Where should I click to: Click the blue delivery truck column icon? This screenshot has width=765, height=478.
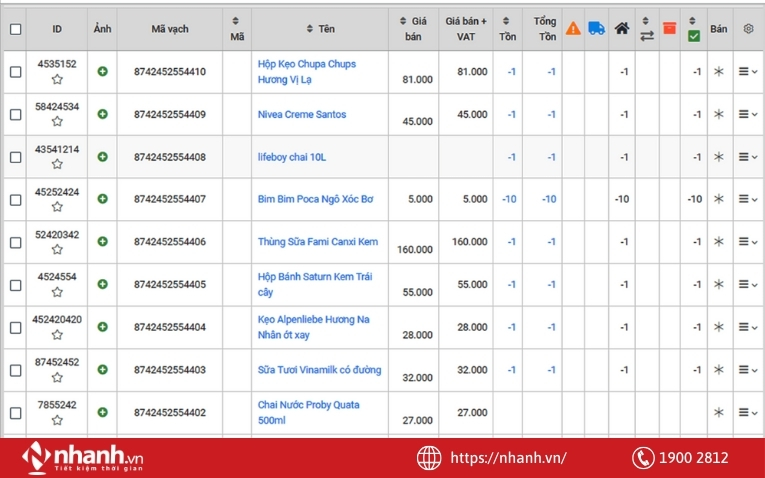597,29
